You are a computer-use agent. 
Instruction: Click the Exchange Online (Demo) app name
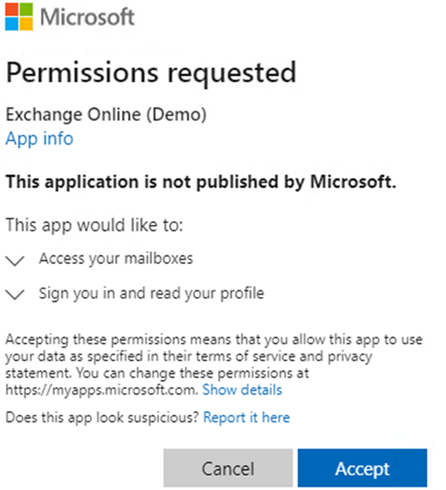click(x=106, y=115)
